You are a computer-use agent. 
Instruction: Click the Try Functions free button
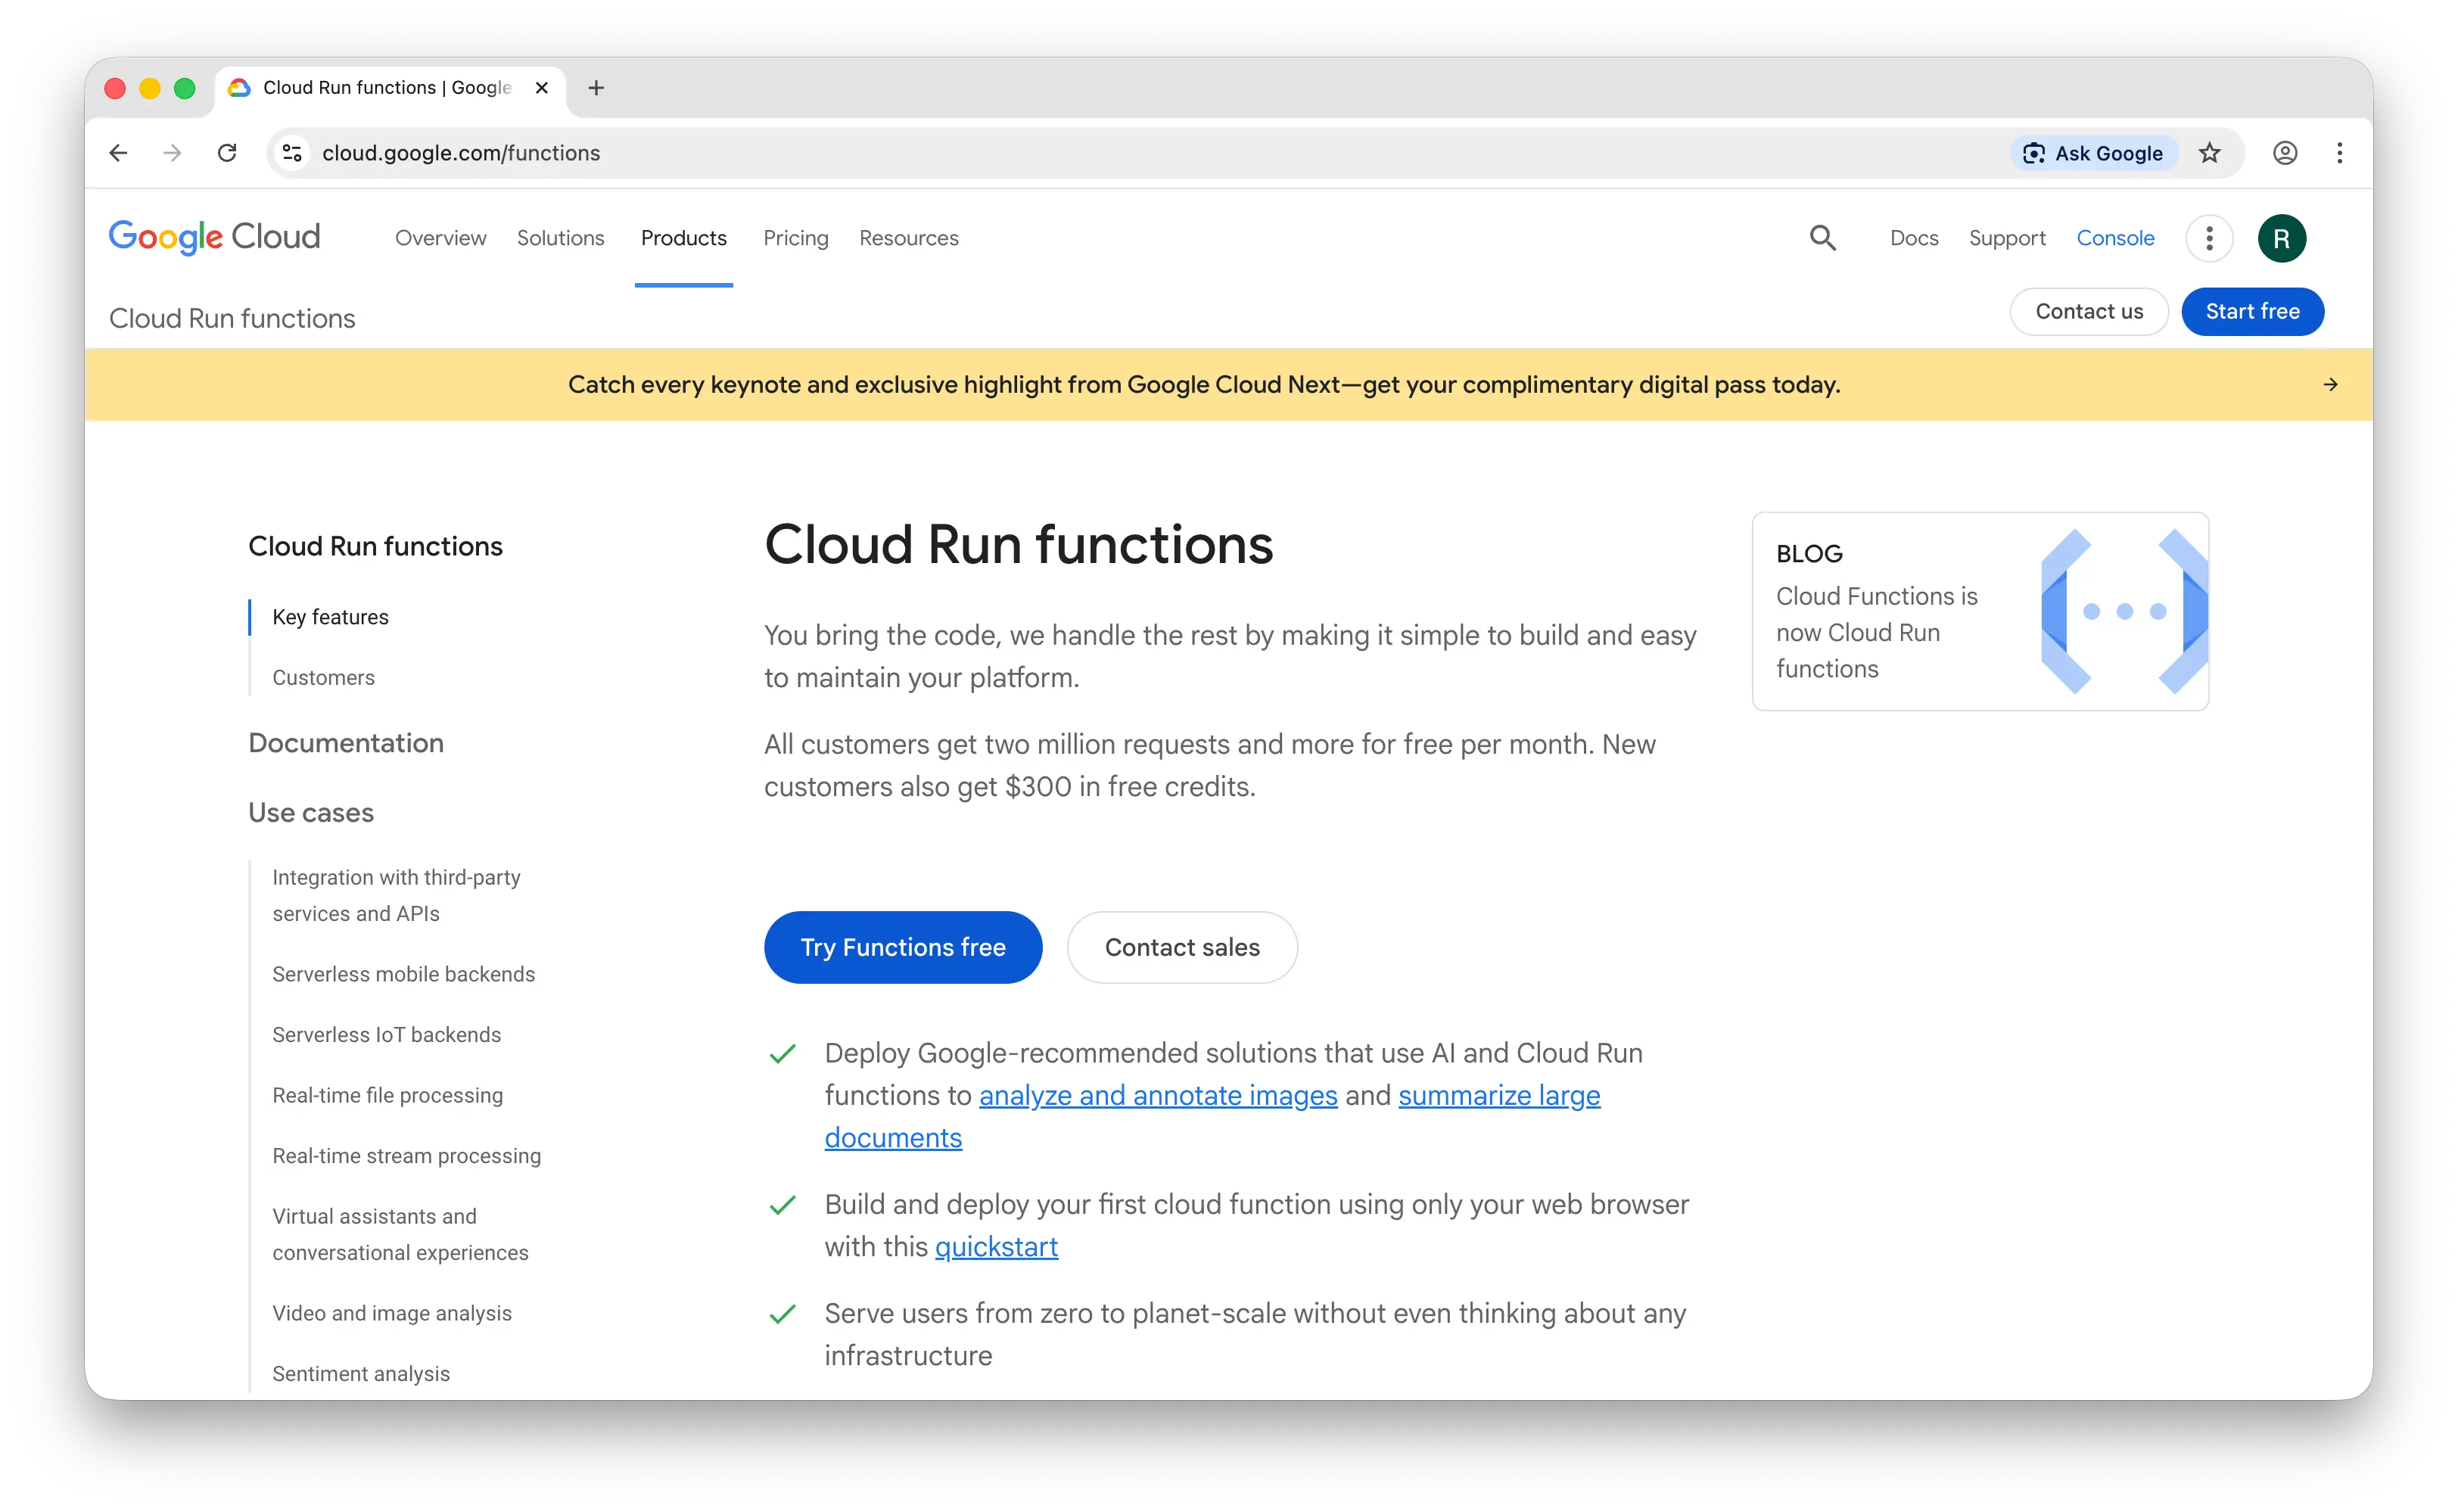point(902,947)
